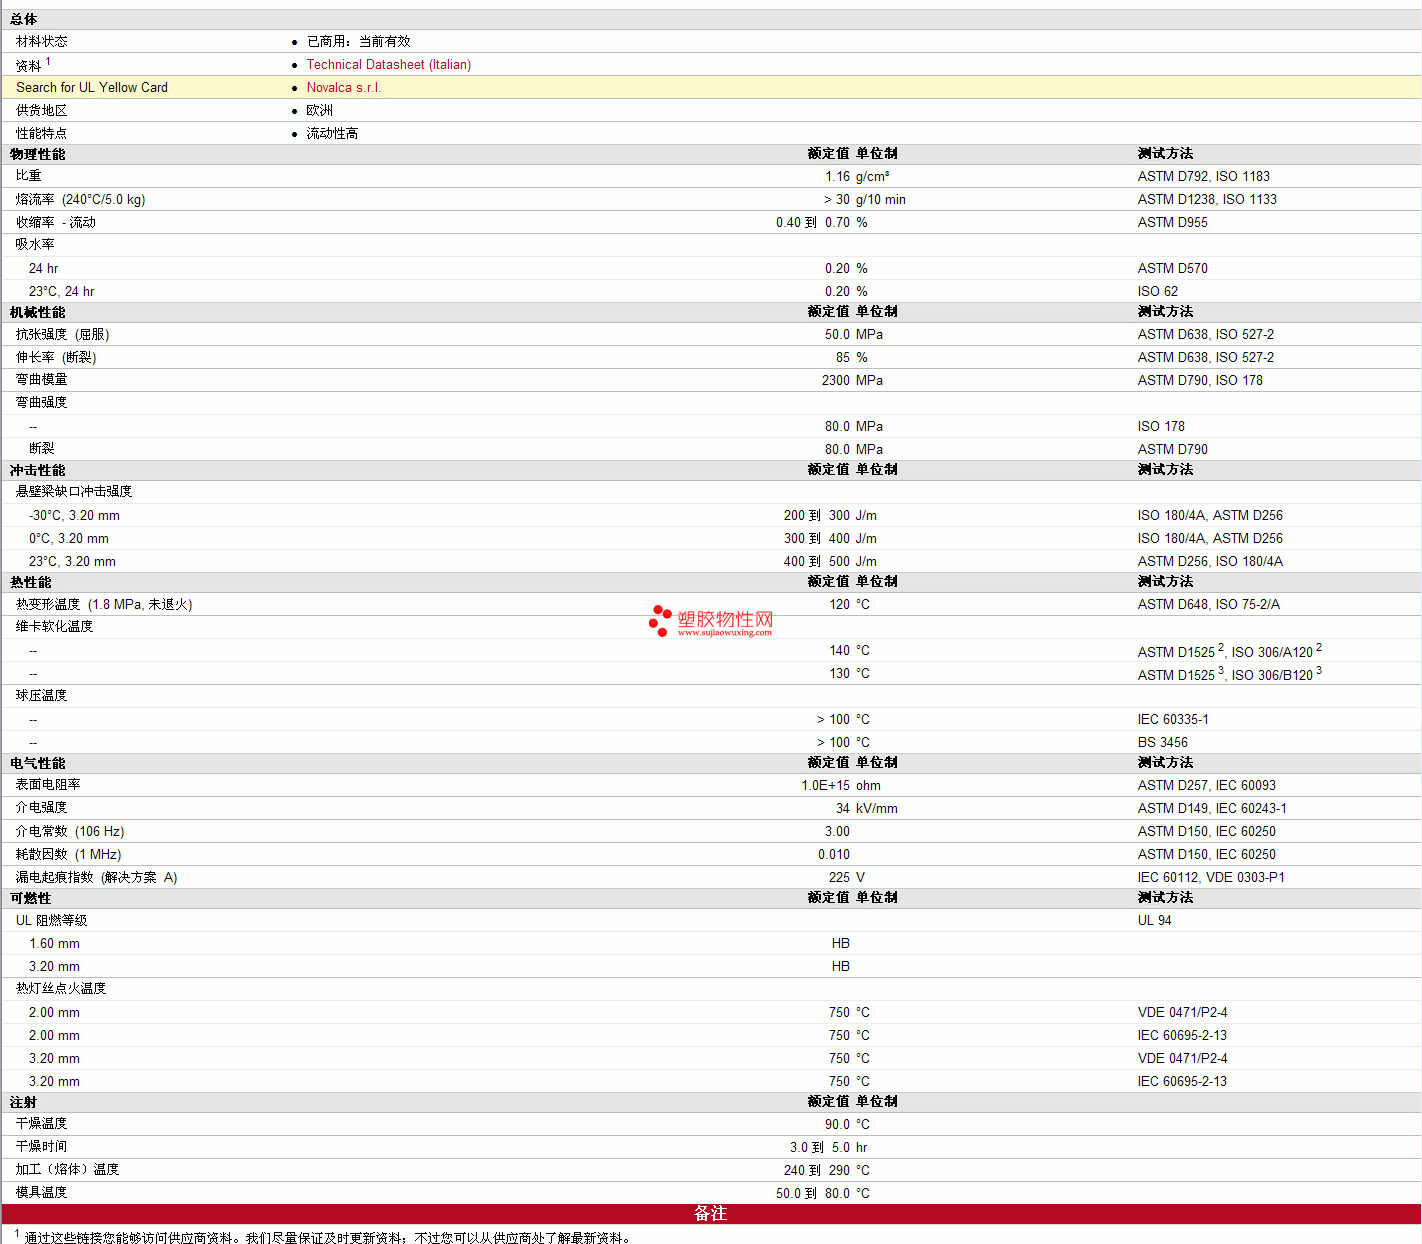The width and height of the screenshot is (1422, 1244).
Task: Select the 120 °C heat deflection value
Action: point(849,605)
